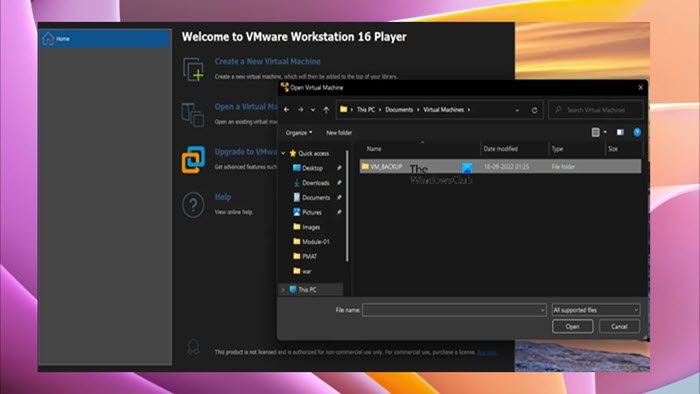Click the Images folder icon
This screenshot has width=700, height=394.
tap(296, 227)
